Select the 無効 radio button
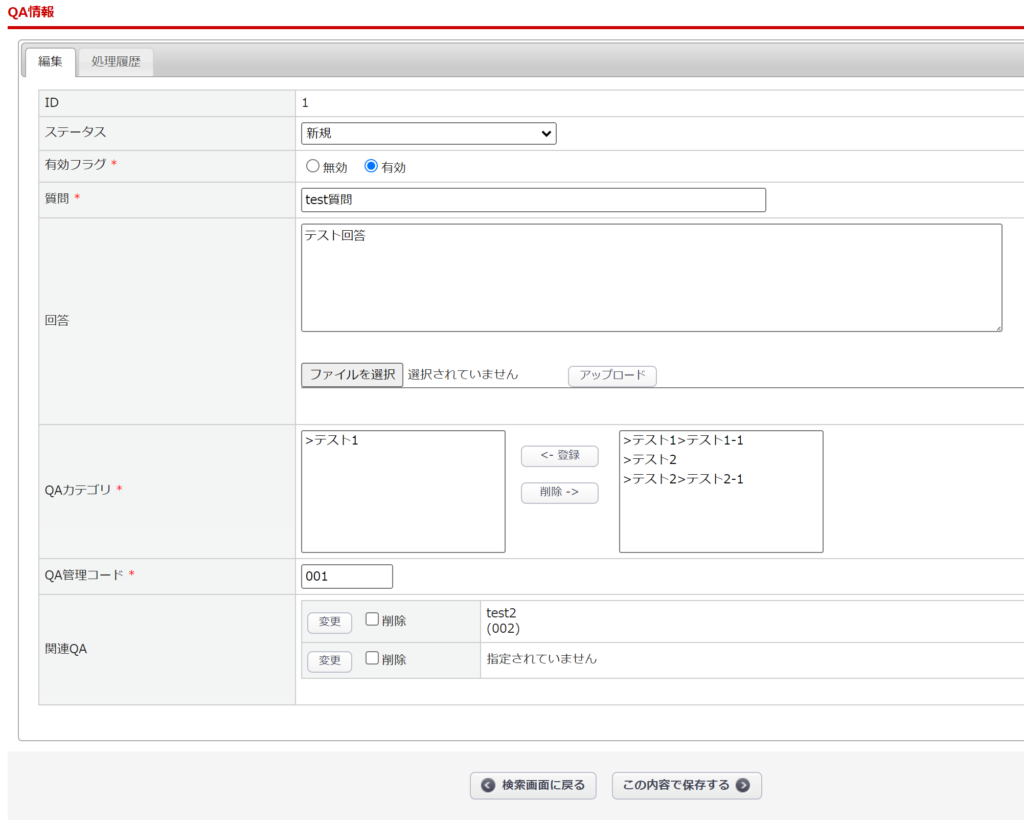This screenshot has width=1024, height=820. pos(312,167)
